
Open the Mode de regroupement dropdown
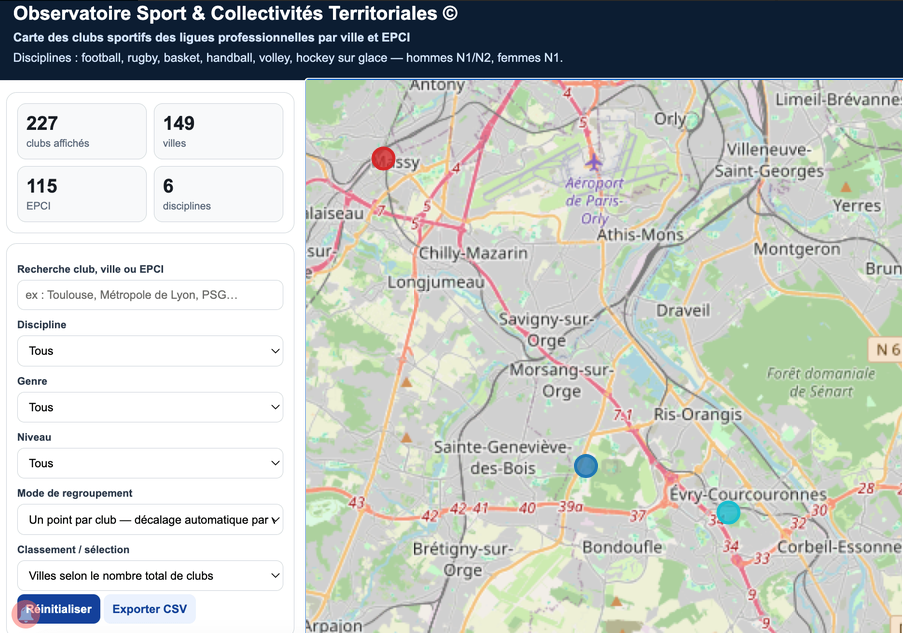click(150, 520)
